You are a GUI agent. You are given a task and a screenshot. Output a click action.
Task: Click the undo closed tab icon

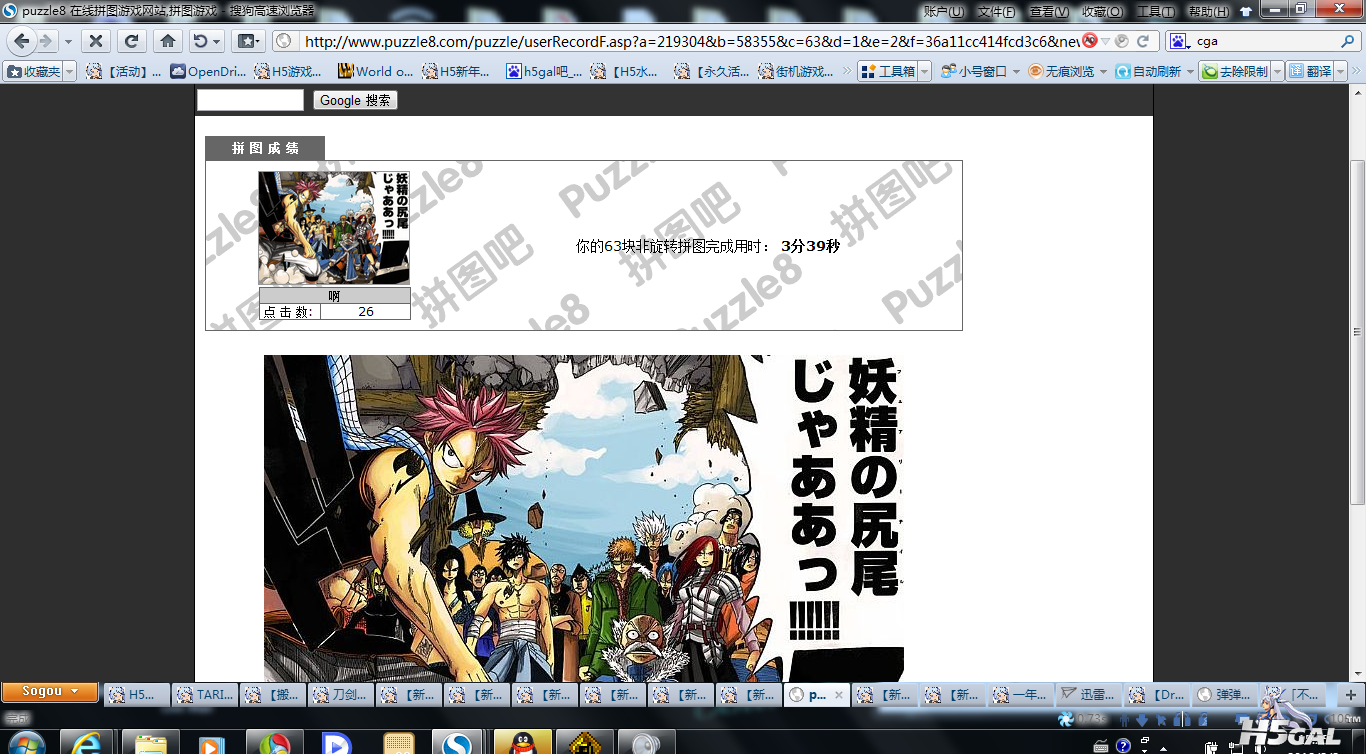[x=201, y=41]
